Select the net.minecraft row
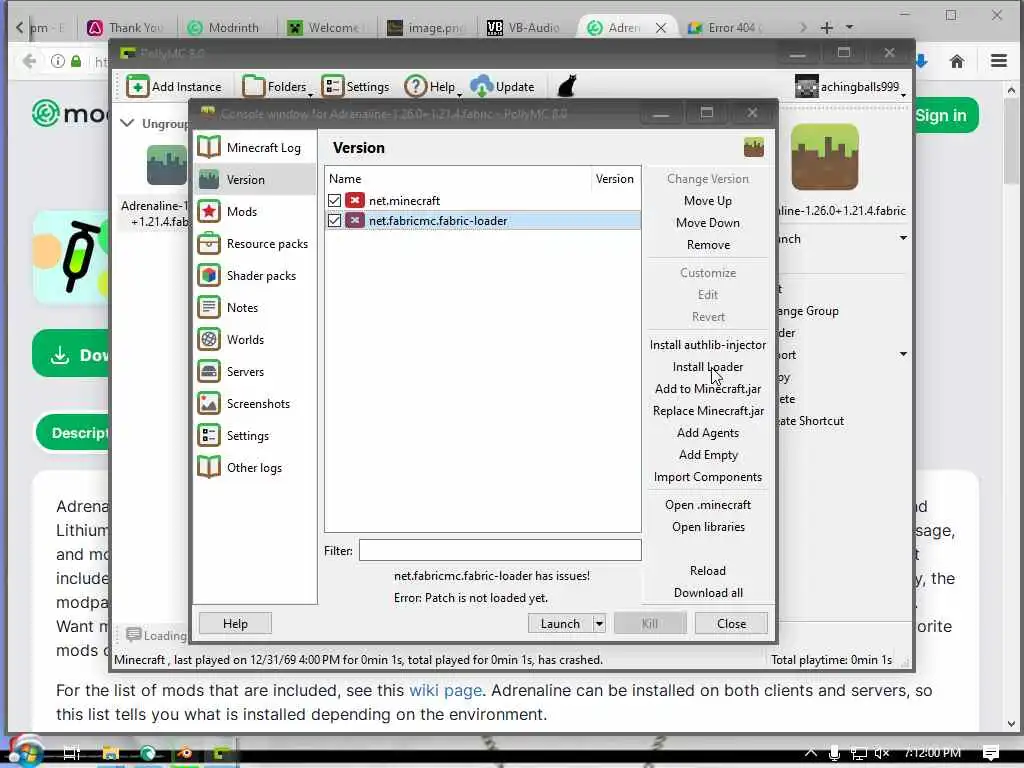The width and height of the screenshot is (1024, 768). (x=483, y=200)
